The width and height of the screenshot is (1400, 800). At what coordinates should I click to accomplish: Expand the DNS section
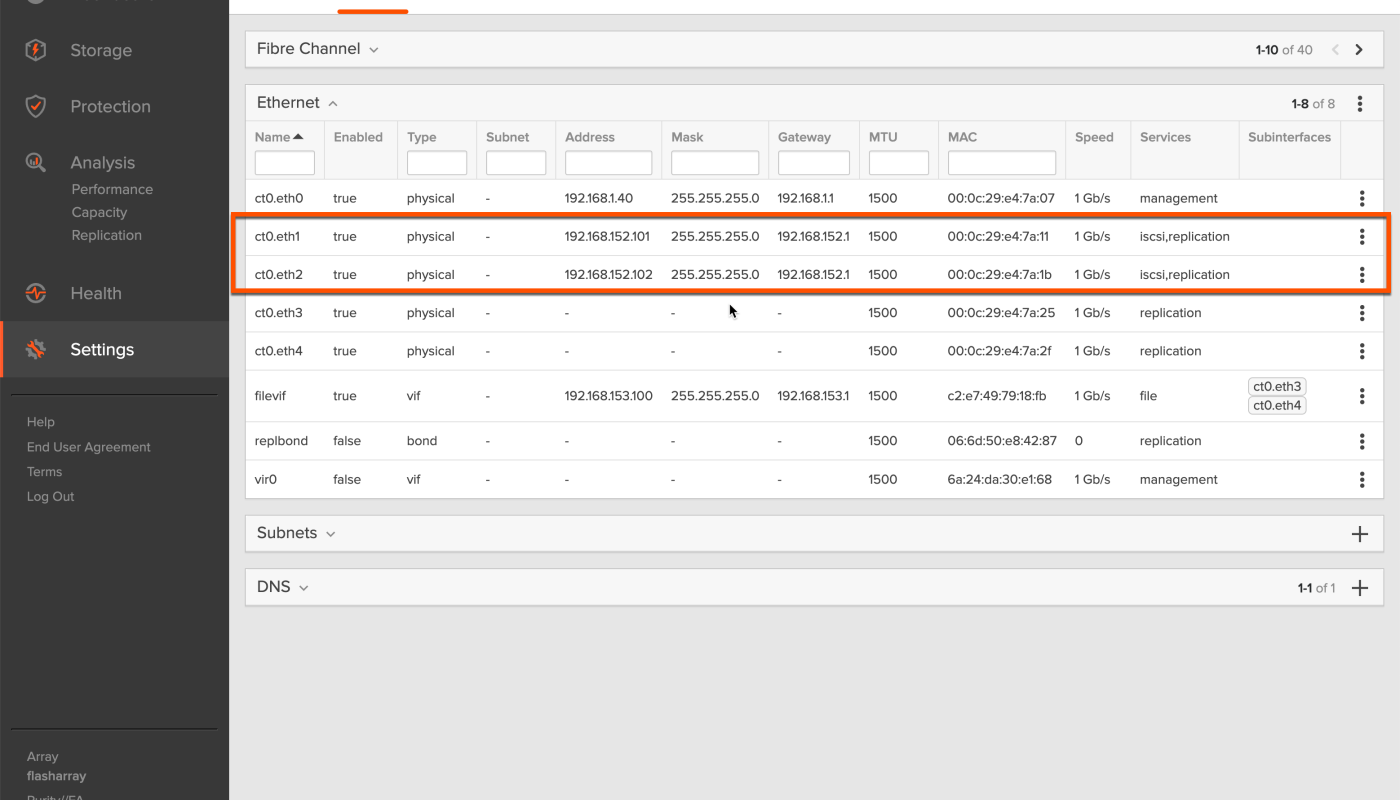tap(303, 588)
